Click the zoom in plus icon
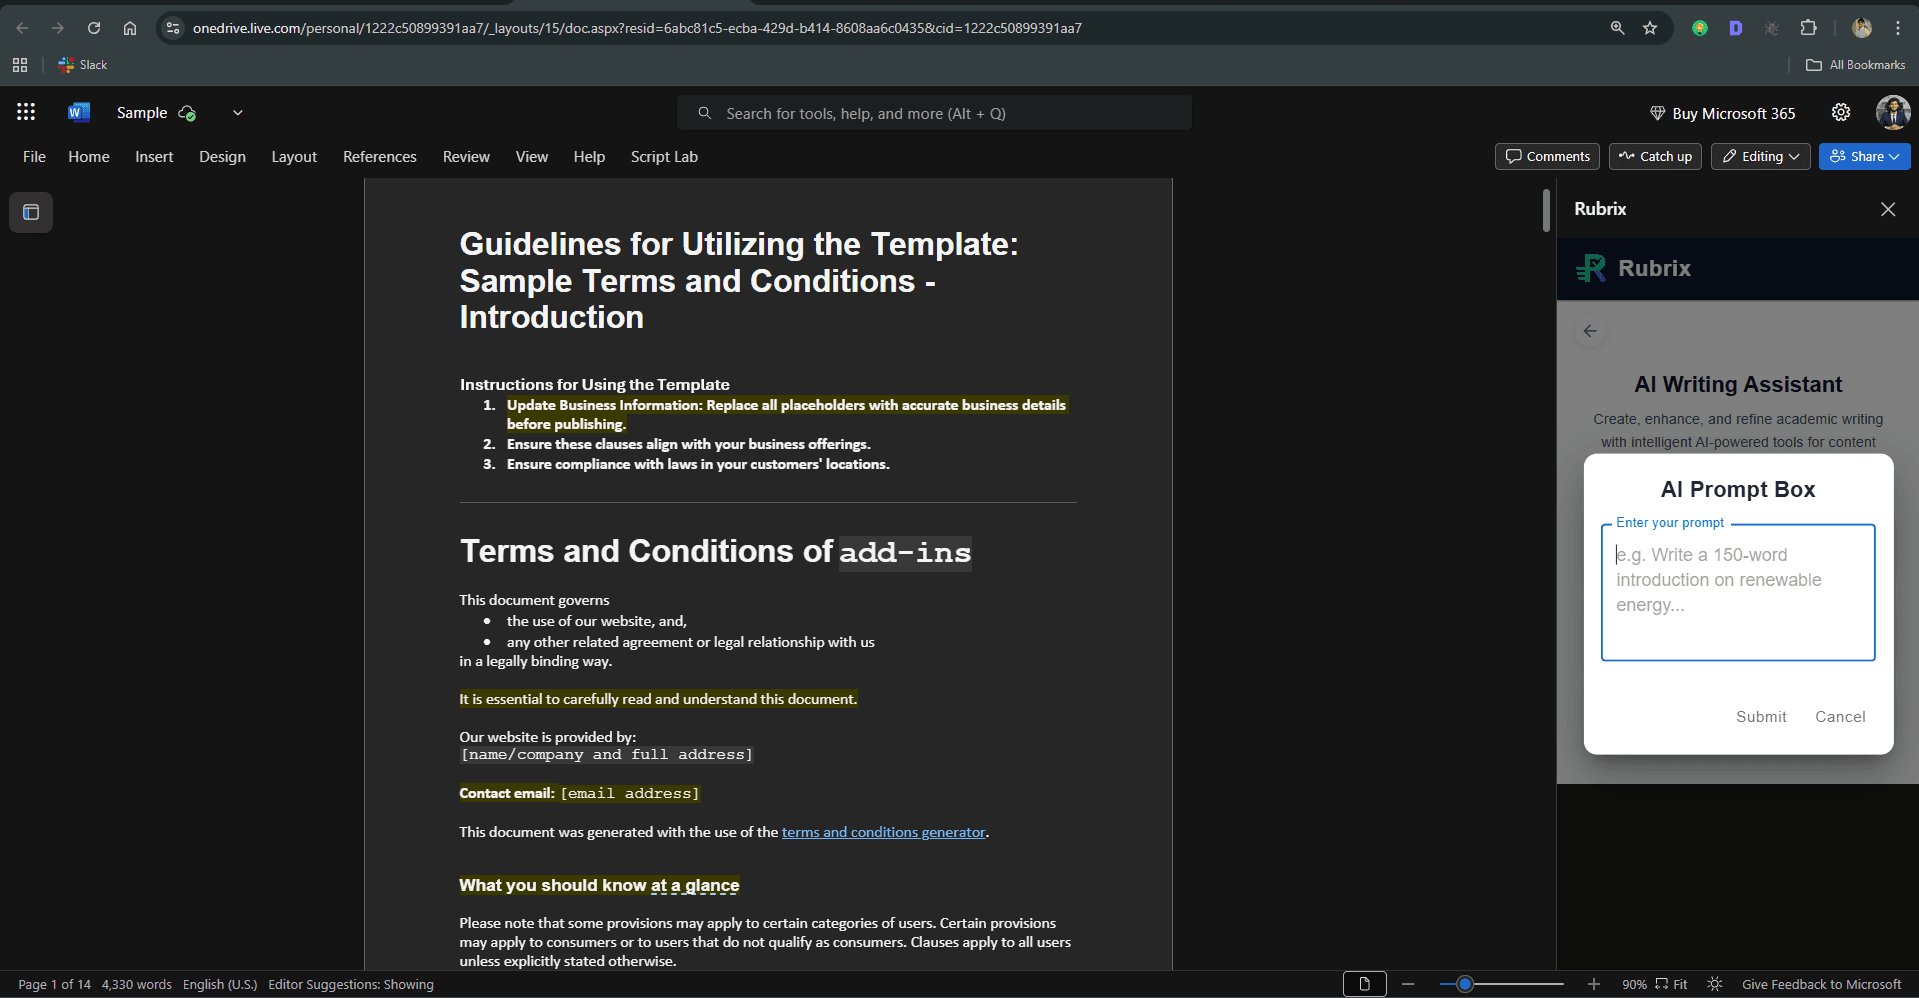The height and width of the screenshot is (998, 1919). (x=1594, y=985)
